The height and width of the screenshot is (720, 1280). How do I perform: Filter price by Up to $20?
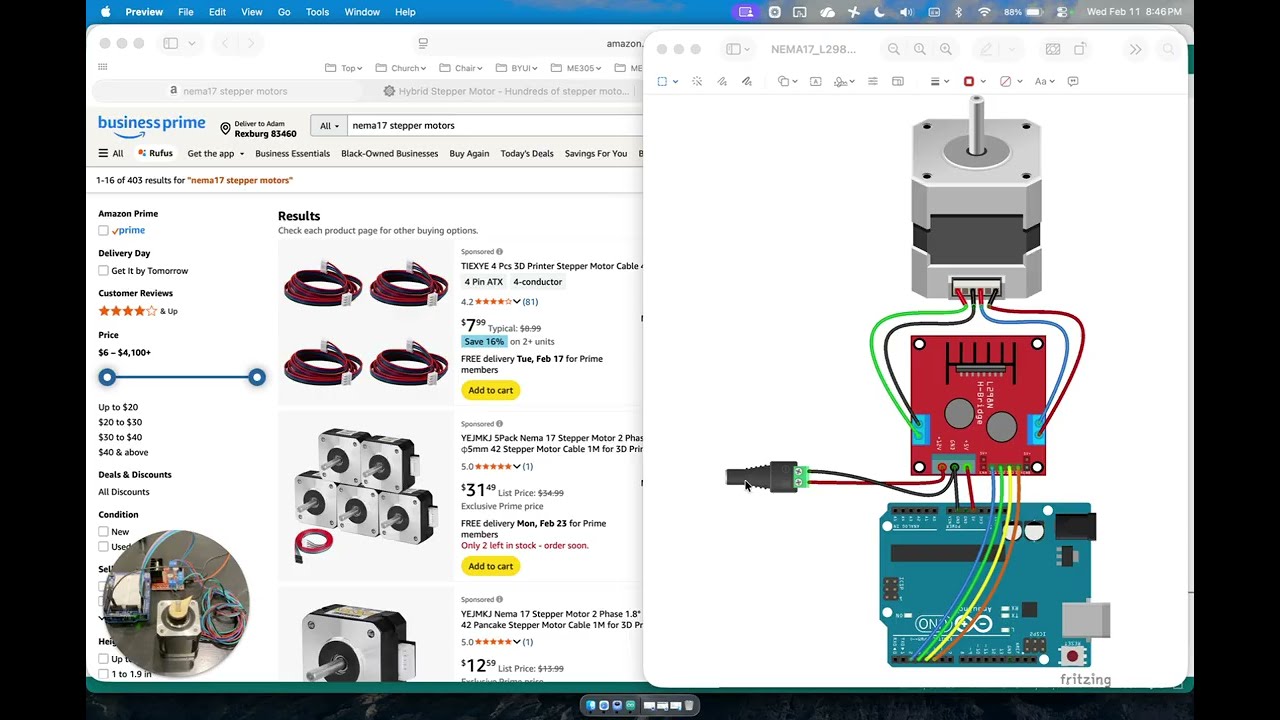[118, 407]
